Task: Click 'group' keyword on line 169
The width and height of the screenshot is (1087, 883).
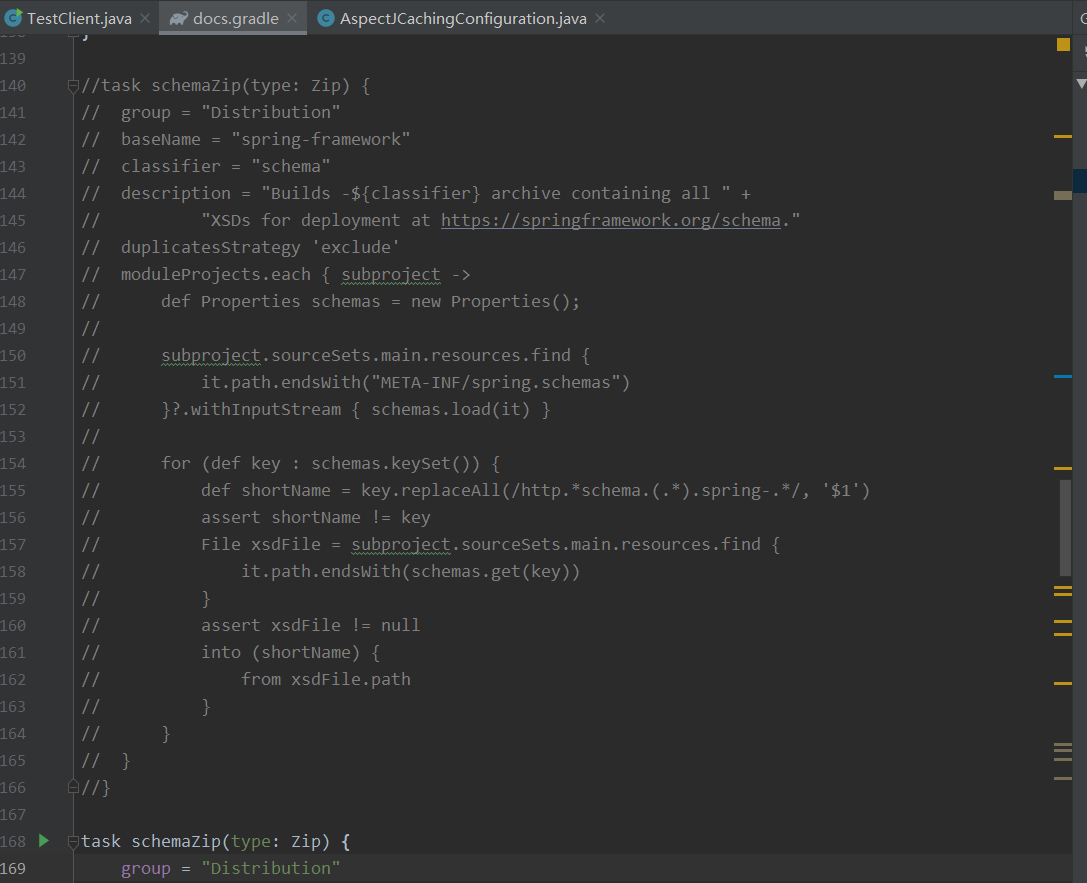Action: click(146, 868)
